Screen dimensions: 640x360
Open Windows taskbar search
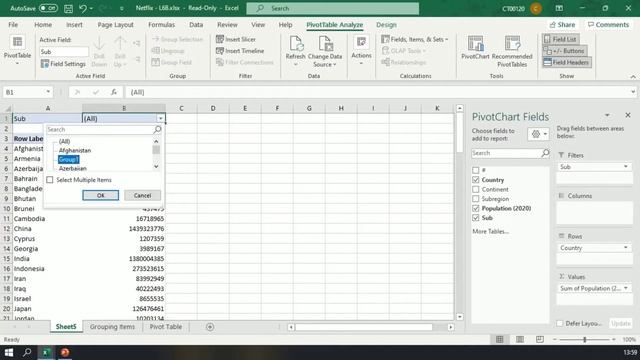tap(27, 352)
